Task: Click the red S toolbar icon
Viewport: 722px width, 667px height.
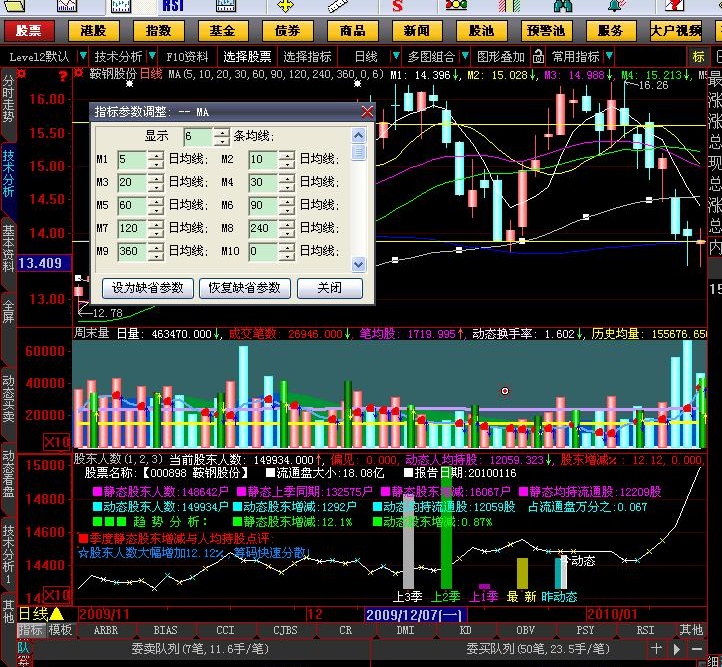Action: [x=397, y=6]
